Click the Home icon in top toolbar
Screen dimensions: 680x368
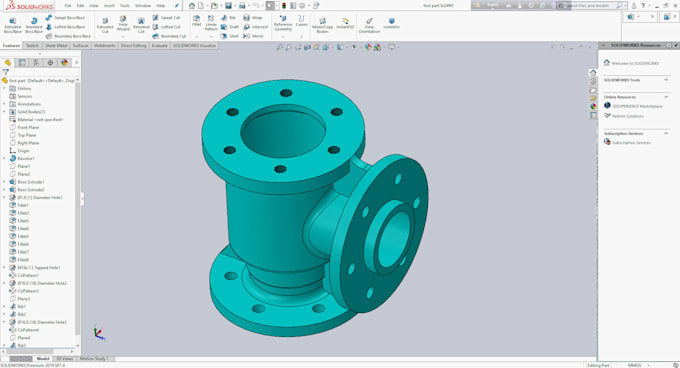(x=192, y=6)
